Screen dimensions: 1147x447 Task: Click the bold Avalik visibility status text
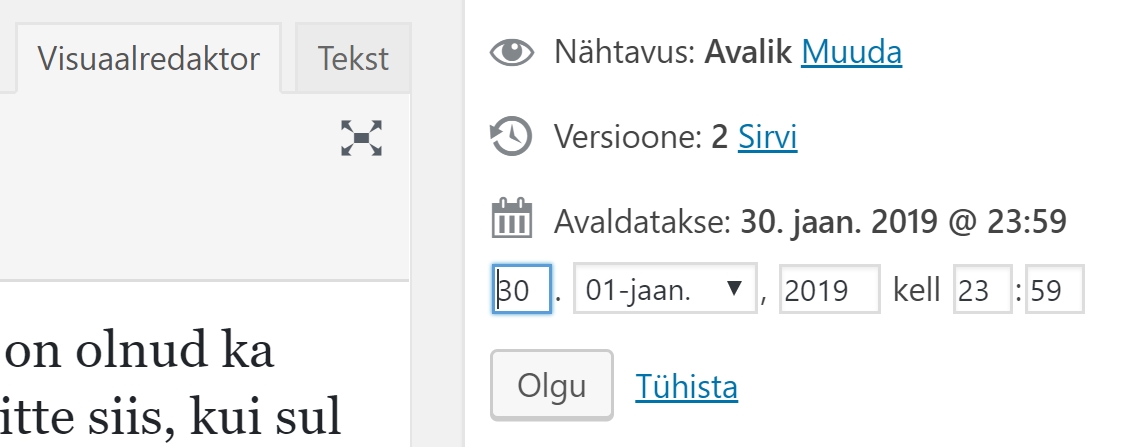749,52
